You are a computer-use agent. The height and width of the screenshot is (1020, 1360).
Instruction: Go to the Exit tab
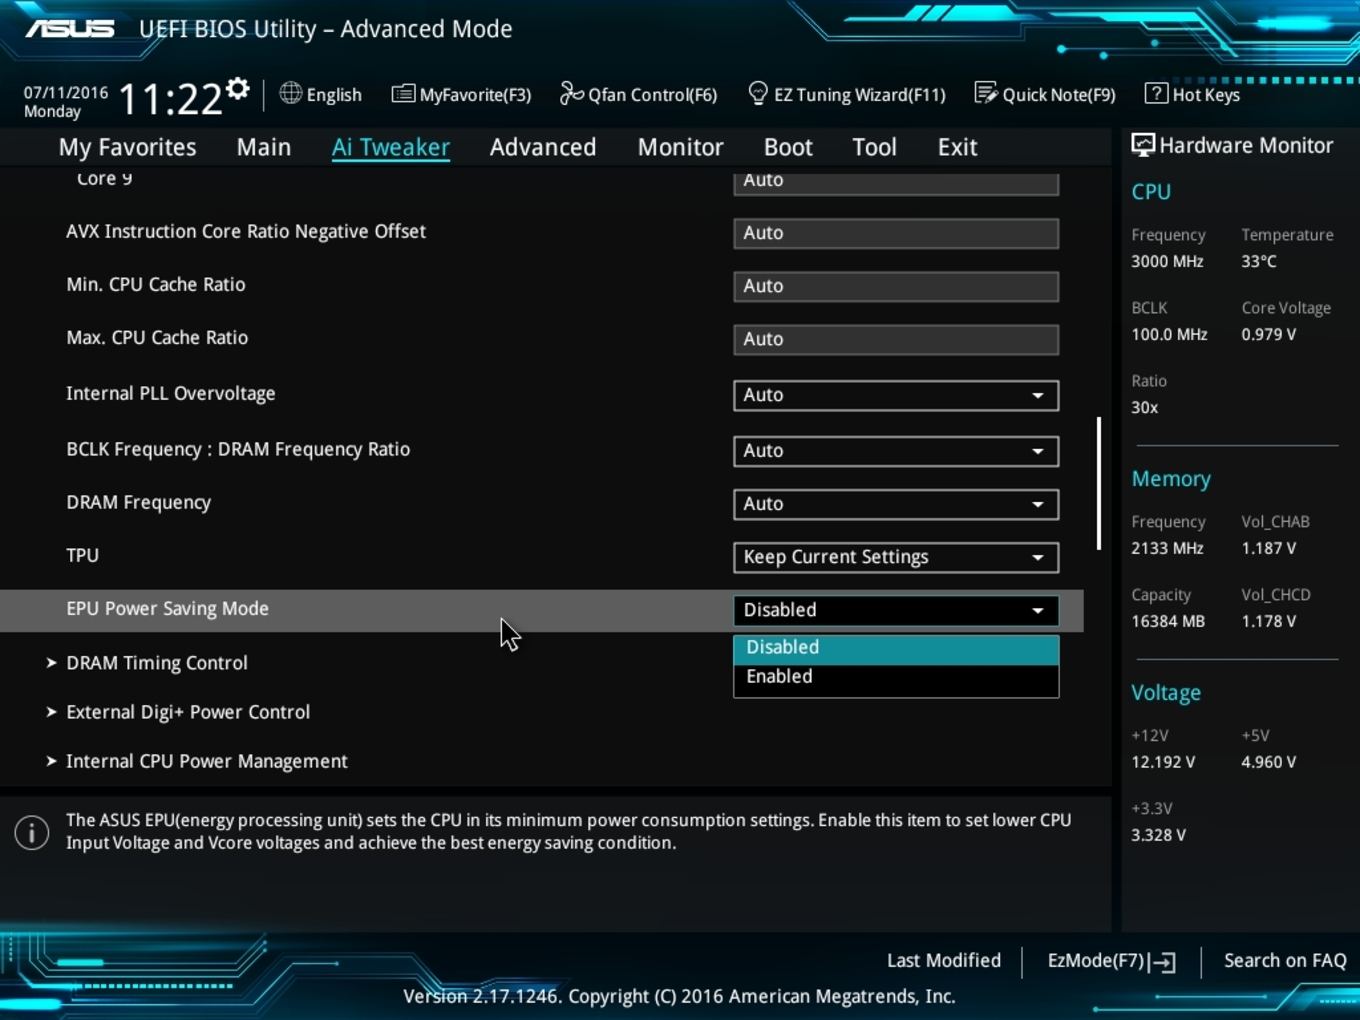(957, 147)
